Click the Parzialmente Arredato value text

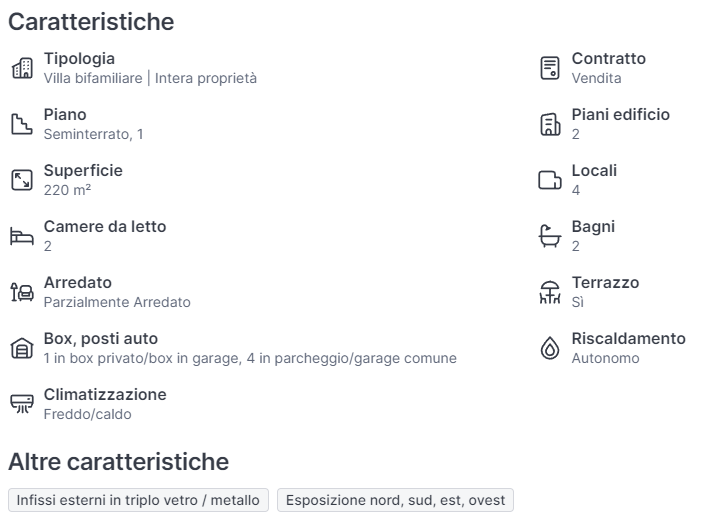[117, 302]
